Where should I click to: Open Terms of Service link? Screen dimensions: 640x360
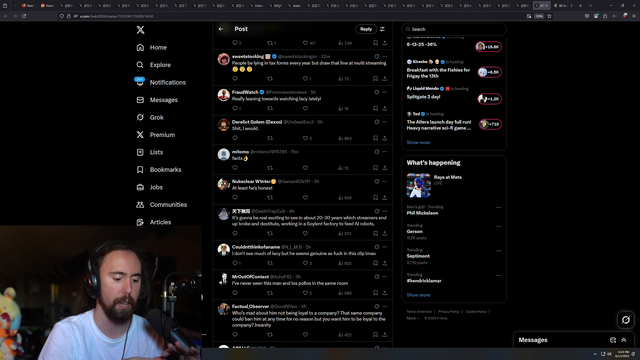pos(419,311)
